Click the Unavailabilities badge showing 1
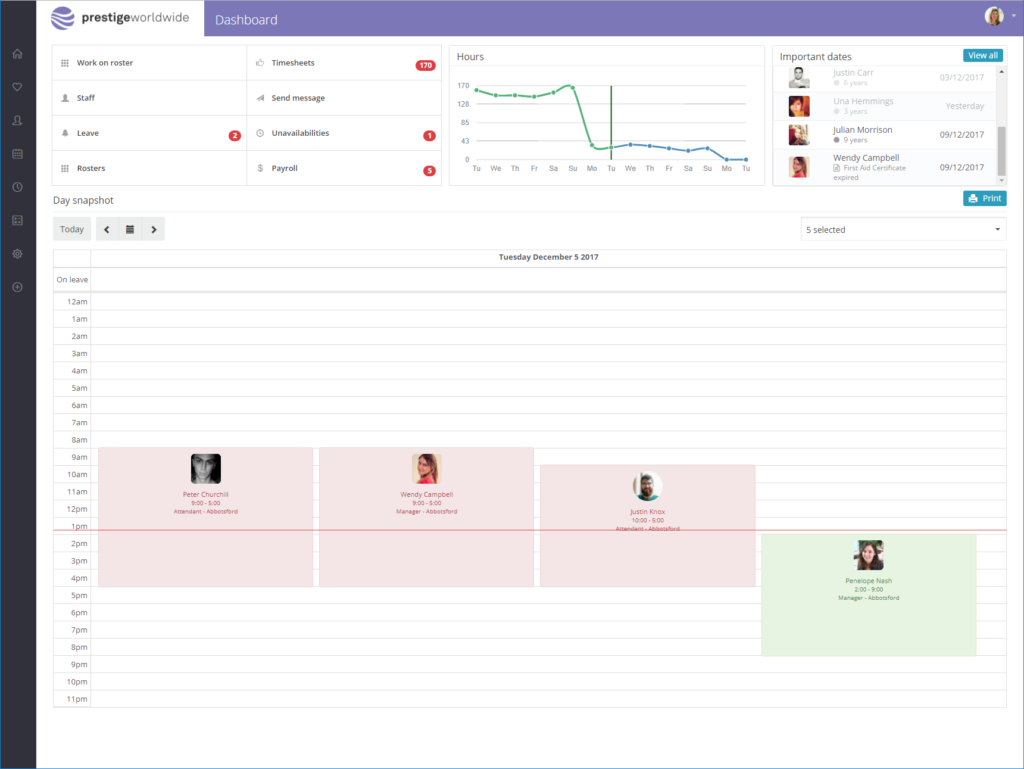Viewport: 1024px width, 769px height. click(x=429, y=136)
